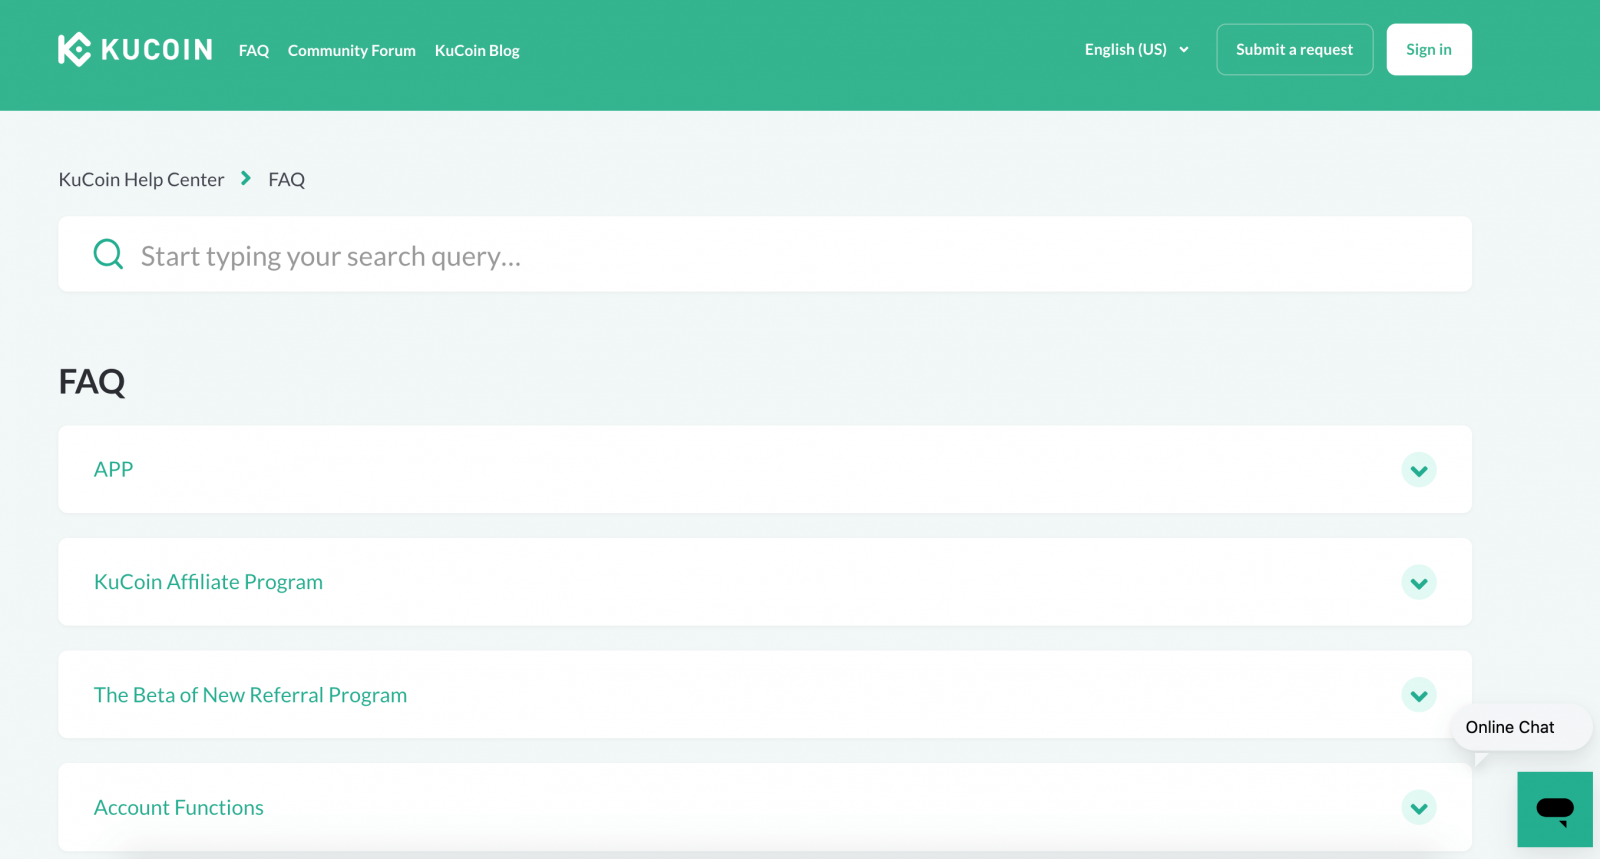Expand KuCoin Affiliate Program chevron
Viewport: 1600px width, 859px height.
[1418, 583]
